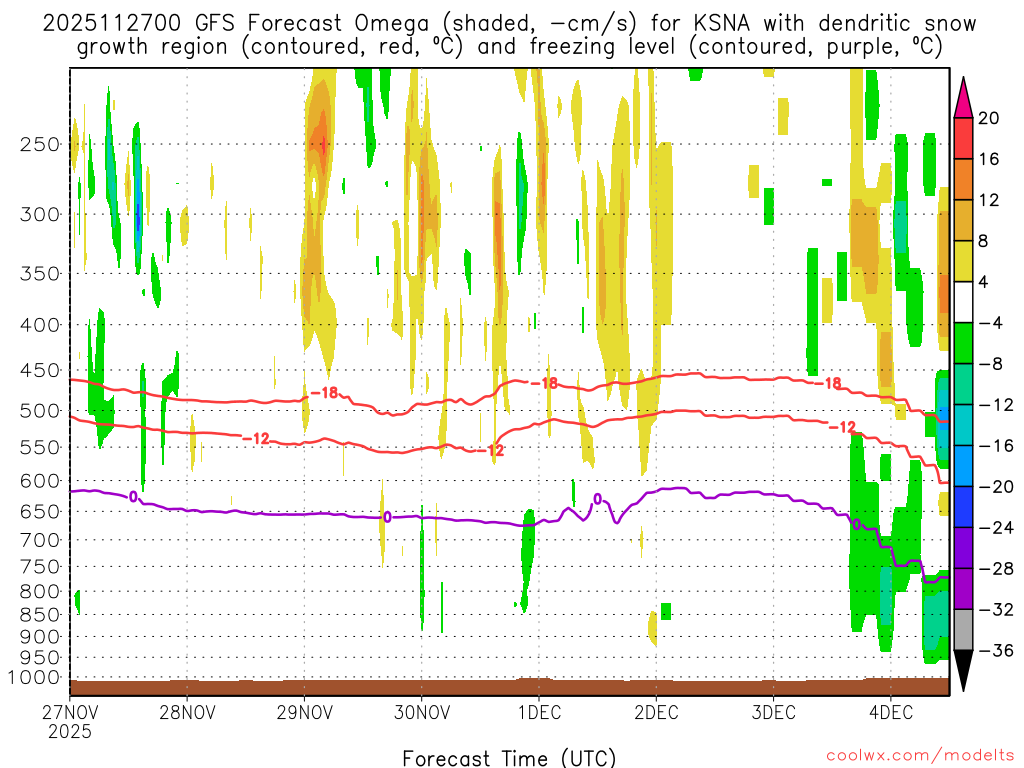Click the dark blue -20 to -24 swatch
Image resolution: width=1024 pixels, height=768 pixels.
(x=963, y=507)
